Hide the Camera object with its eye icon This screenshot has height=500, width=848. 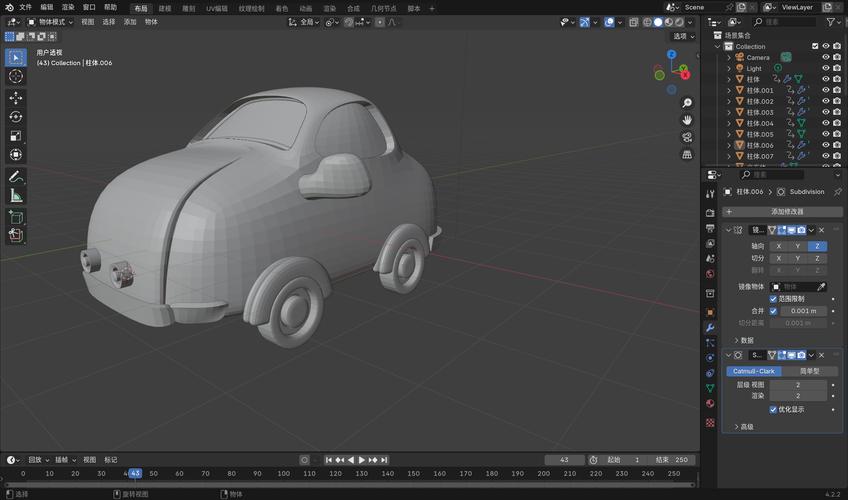point(826,57)
